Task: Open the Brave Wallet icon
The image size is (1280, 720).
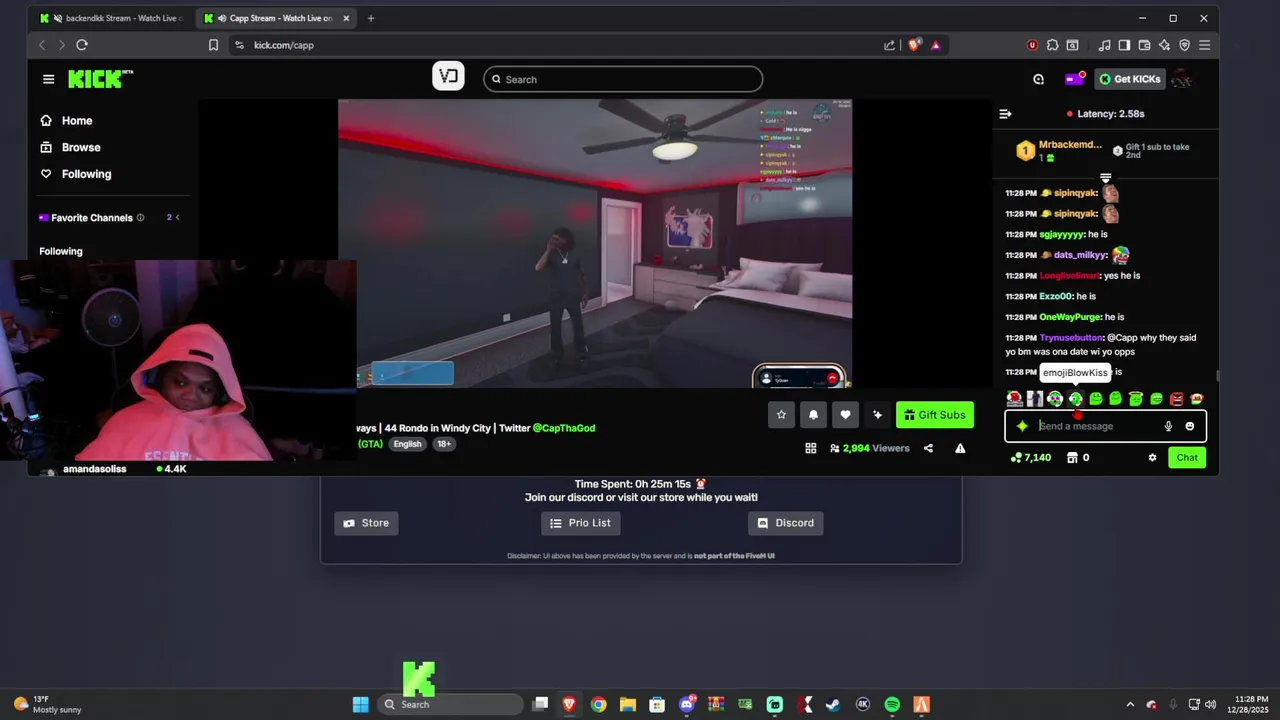Action: coord(1145,45)
